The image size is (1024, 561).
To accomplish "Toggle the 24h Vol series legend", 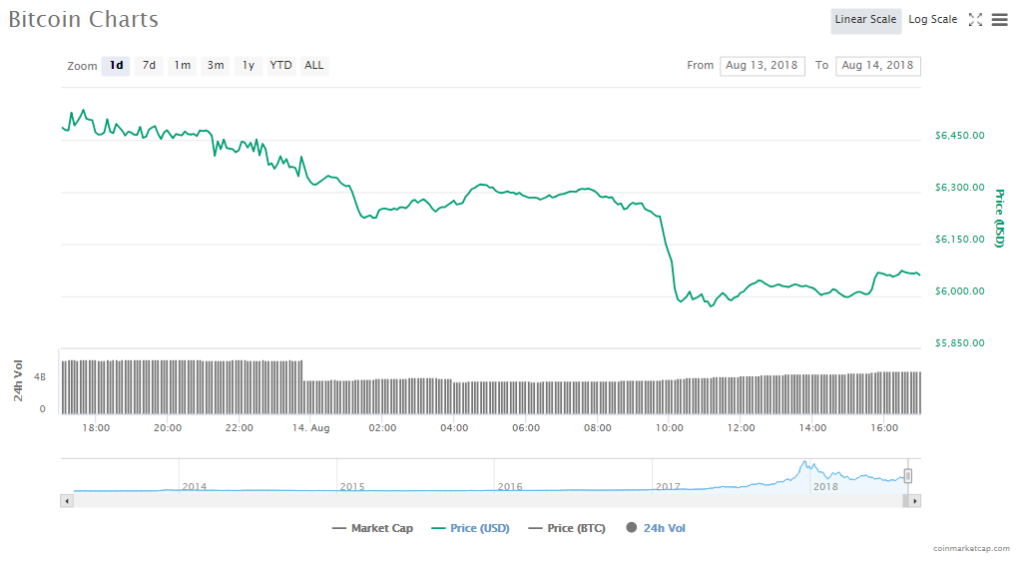I will coord(655,528).
